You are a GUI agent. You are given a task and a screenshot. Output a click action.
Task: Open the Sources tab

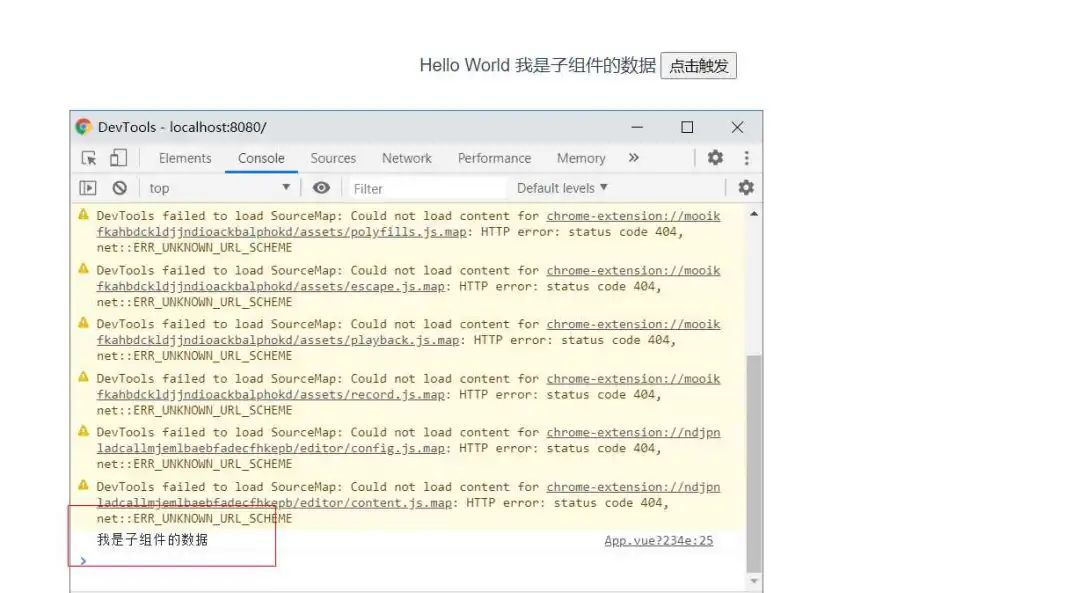(x=333, y=158)
